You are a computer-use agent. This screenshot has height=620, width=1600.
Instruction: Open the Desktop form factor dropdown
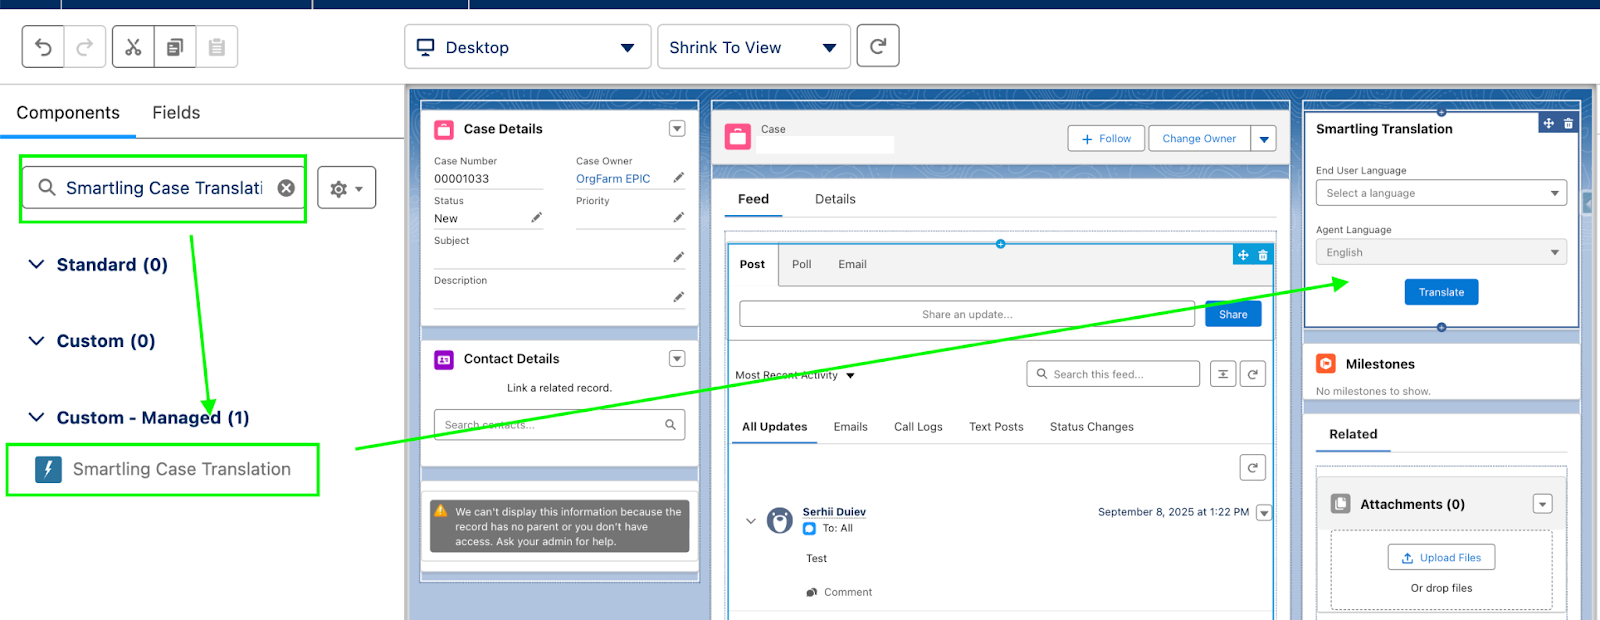coord(527,47)
